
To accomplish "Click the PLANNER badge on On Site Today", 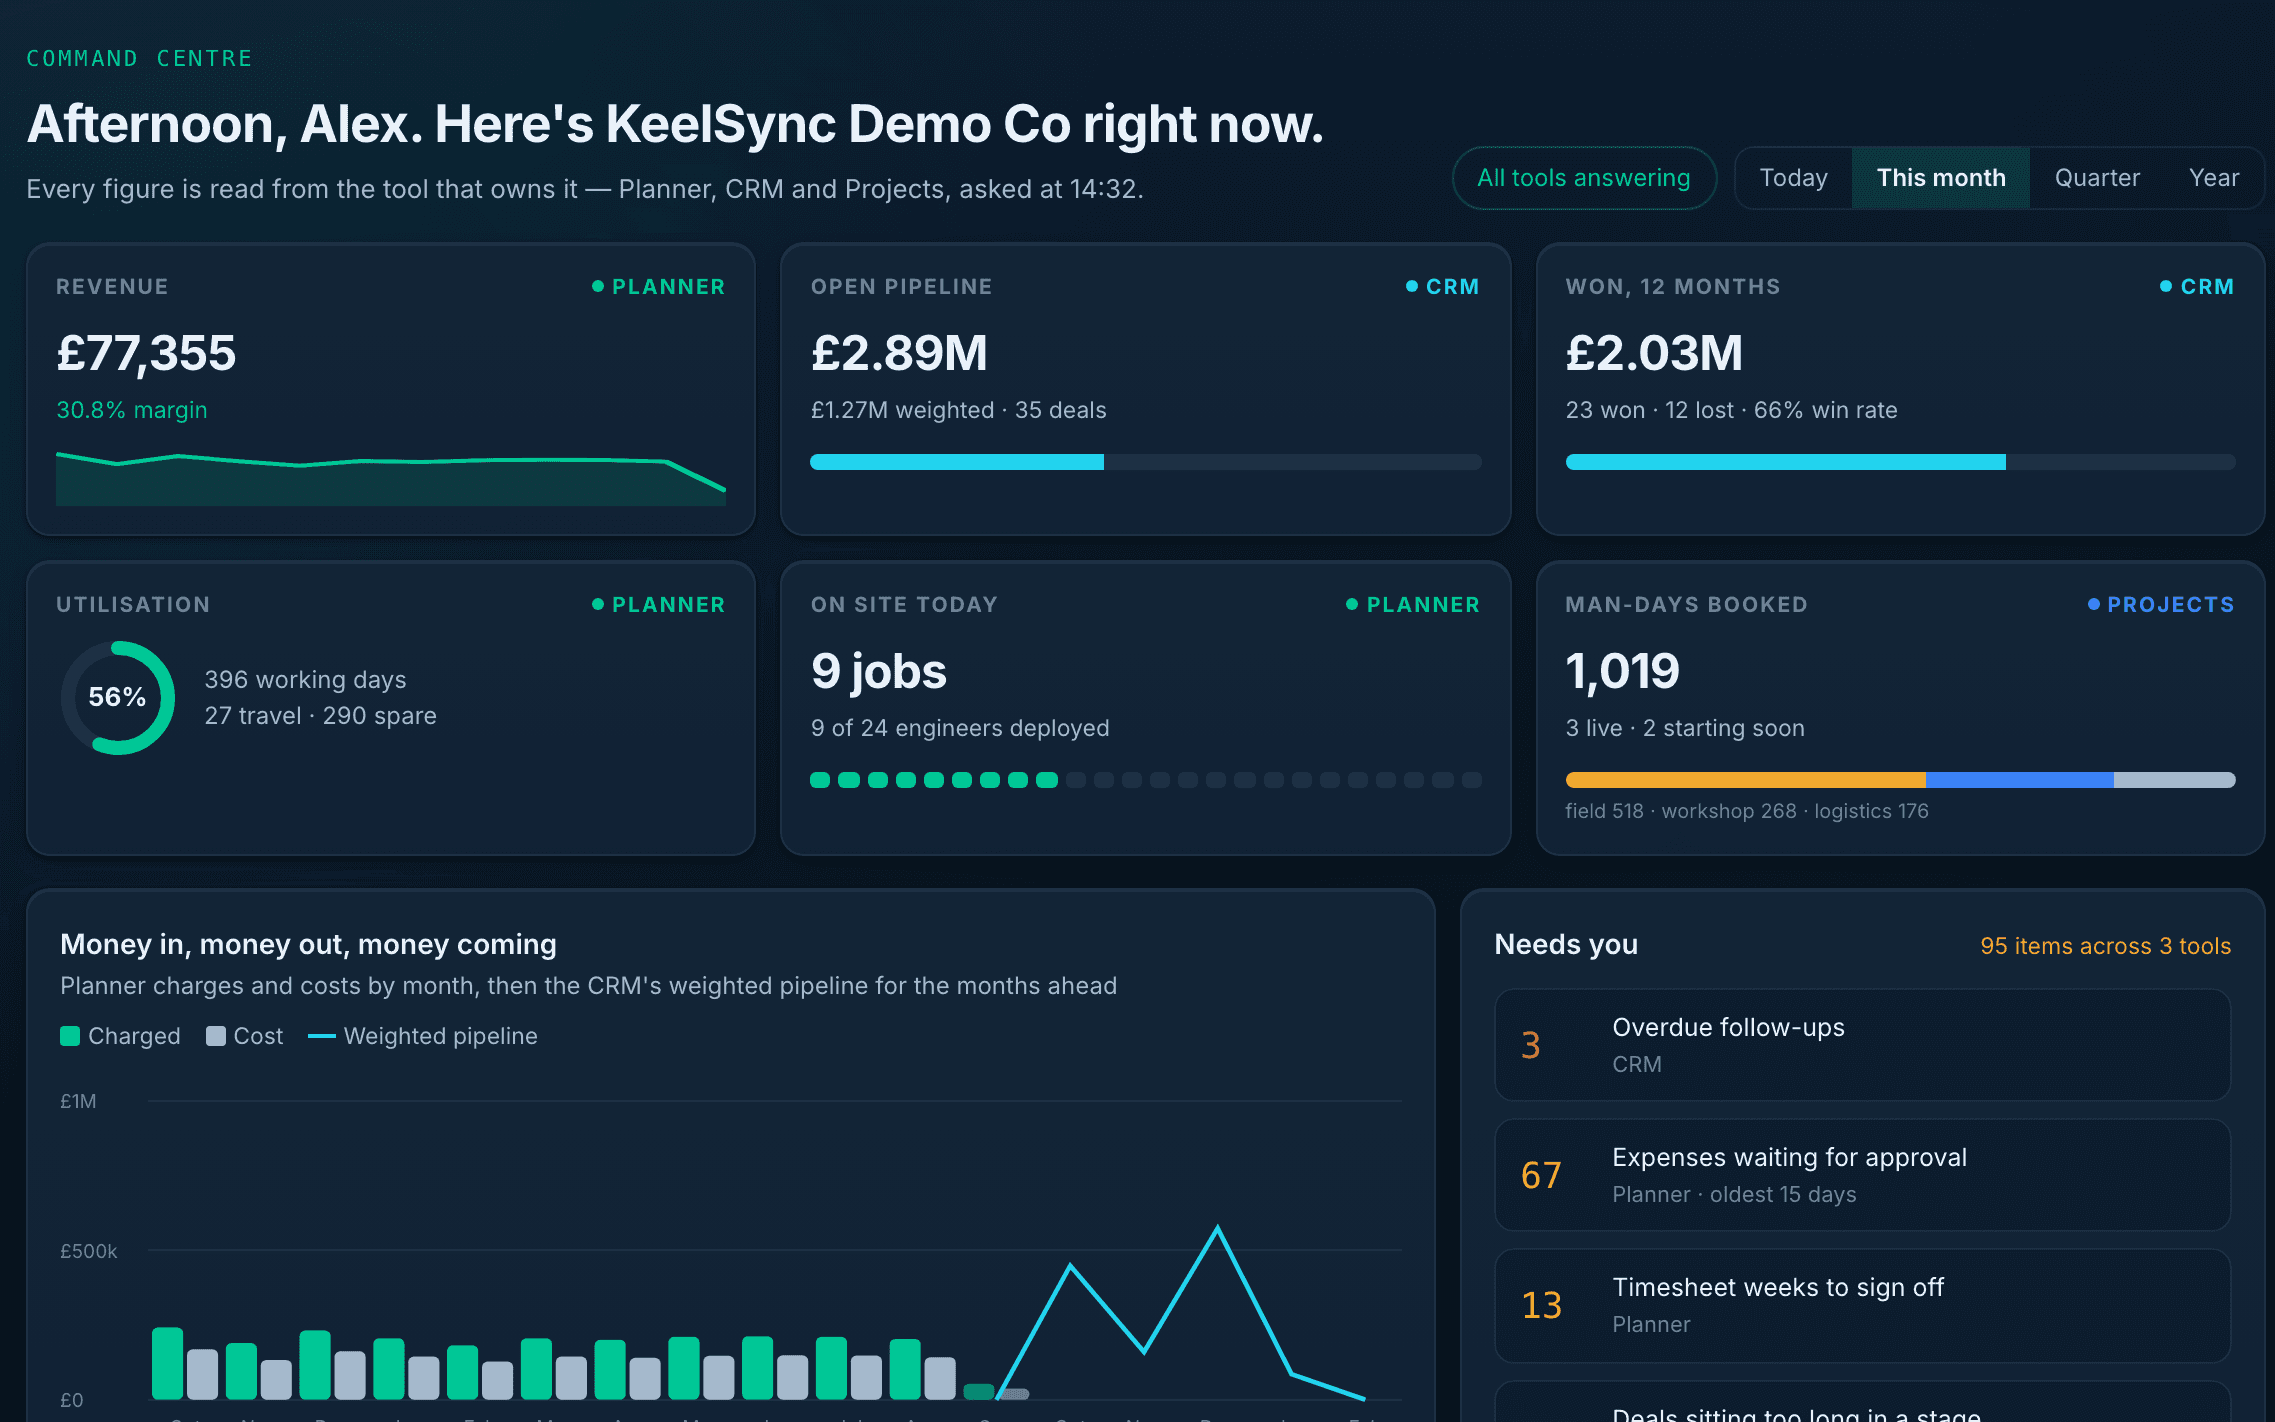I will click(1413, 605).
